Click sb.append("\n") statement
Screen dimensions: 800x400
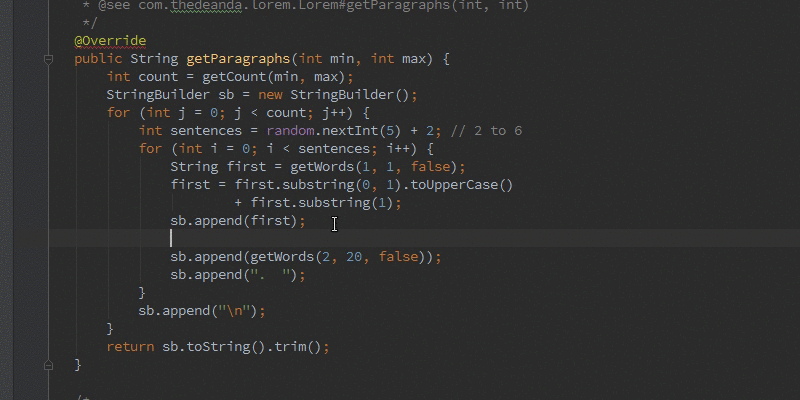pyautogui.click(x=202, y=311)
